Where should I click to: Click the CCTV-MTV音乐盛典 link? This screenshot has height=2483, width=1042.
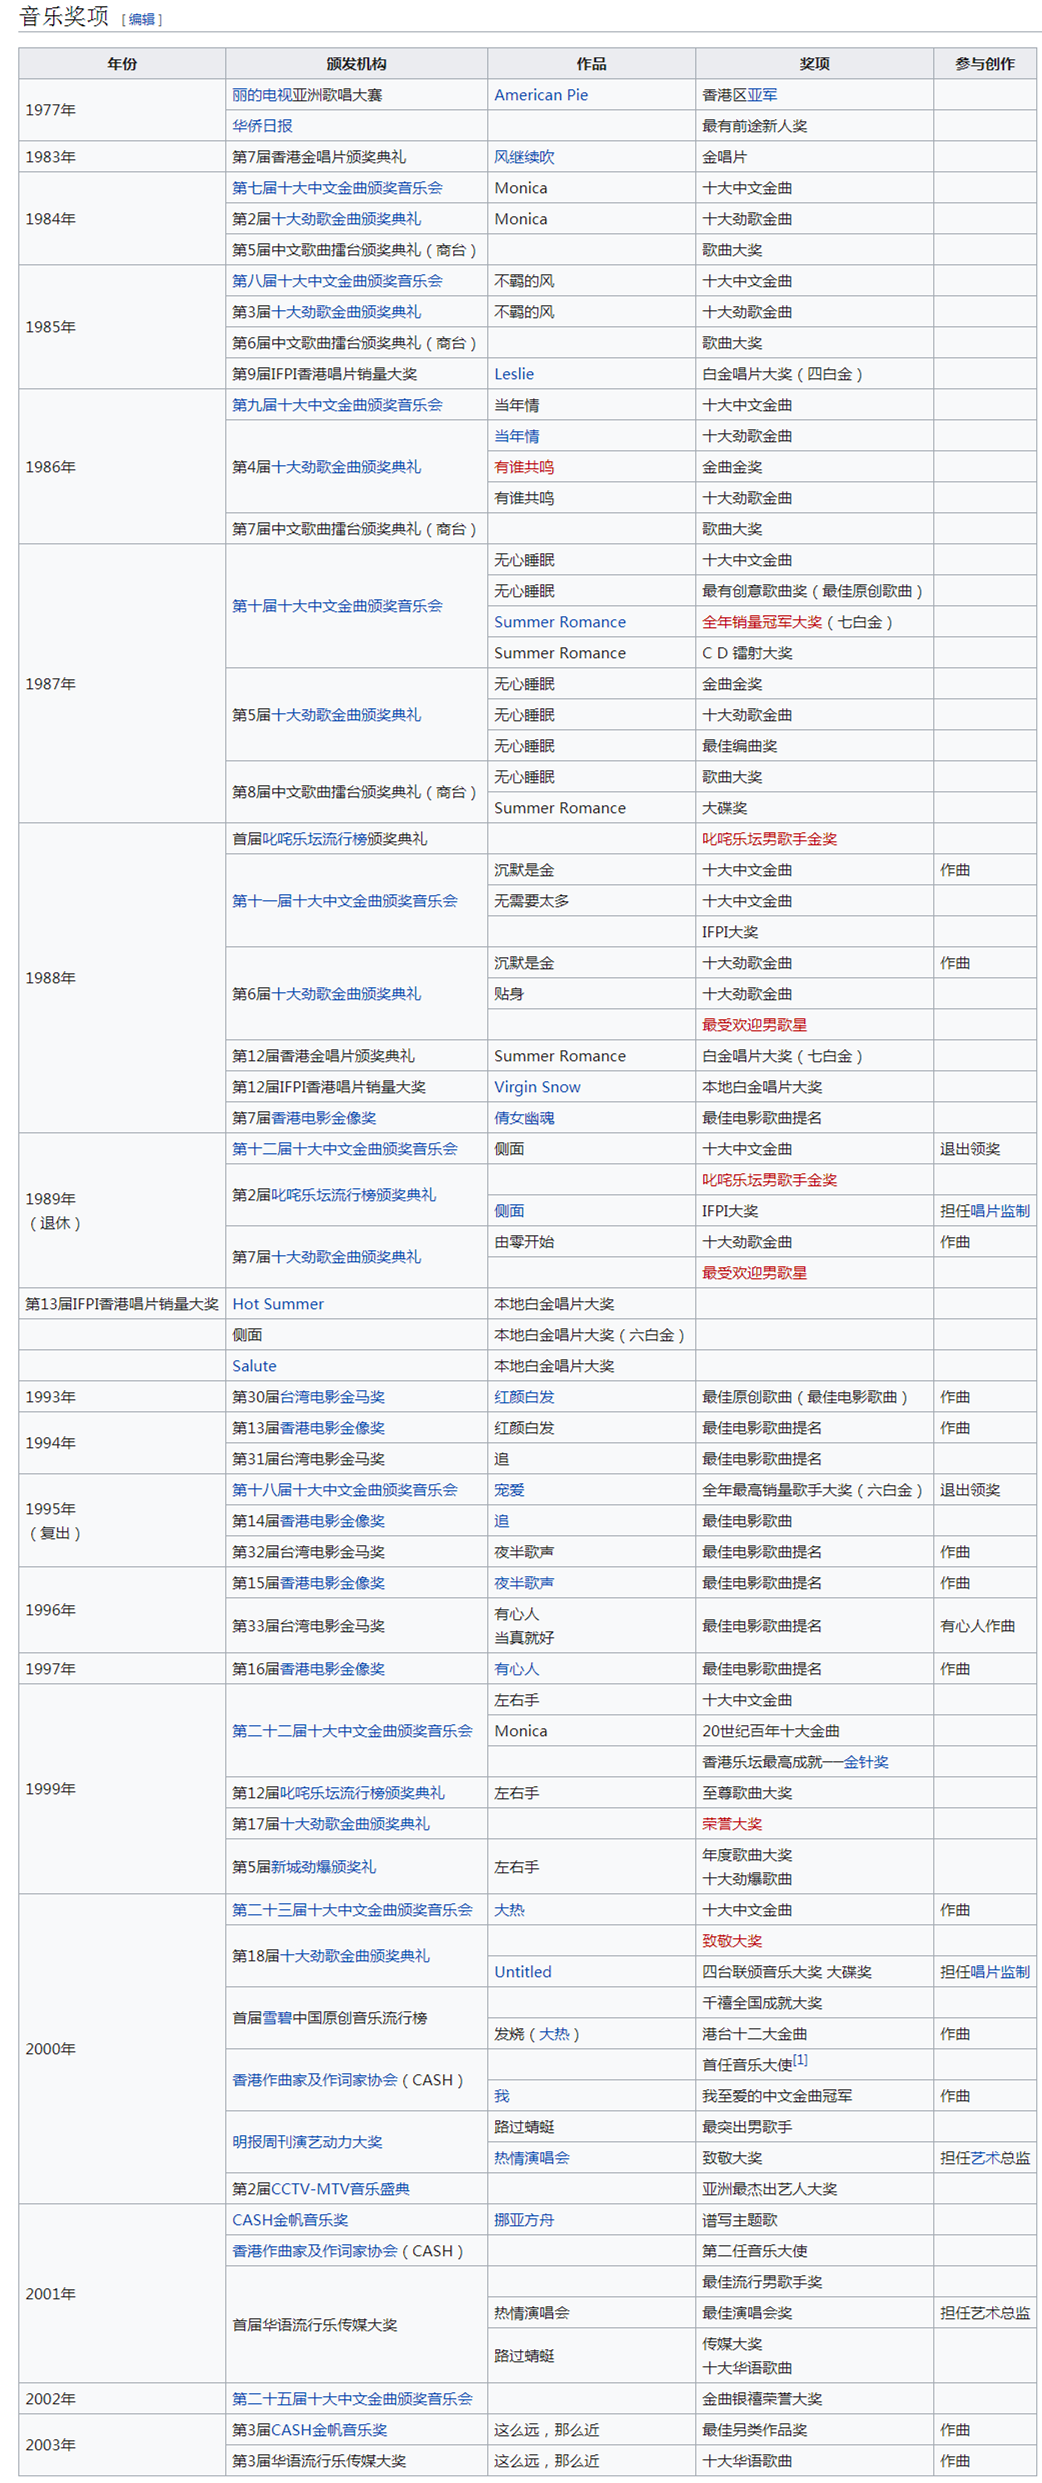pyautogui.click(x=341, y=2189)
